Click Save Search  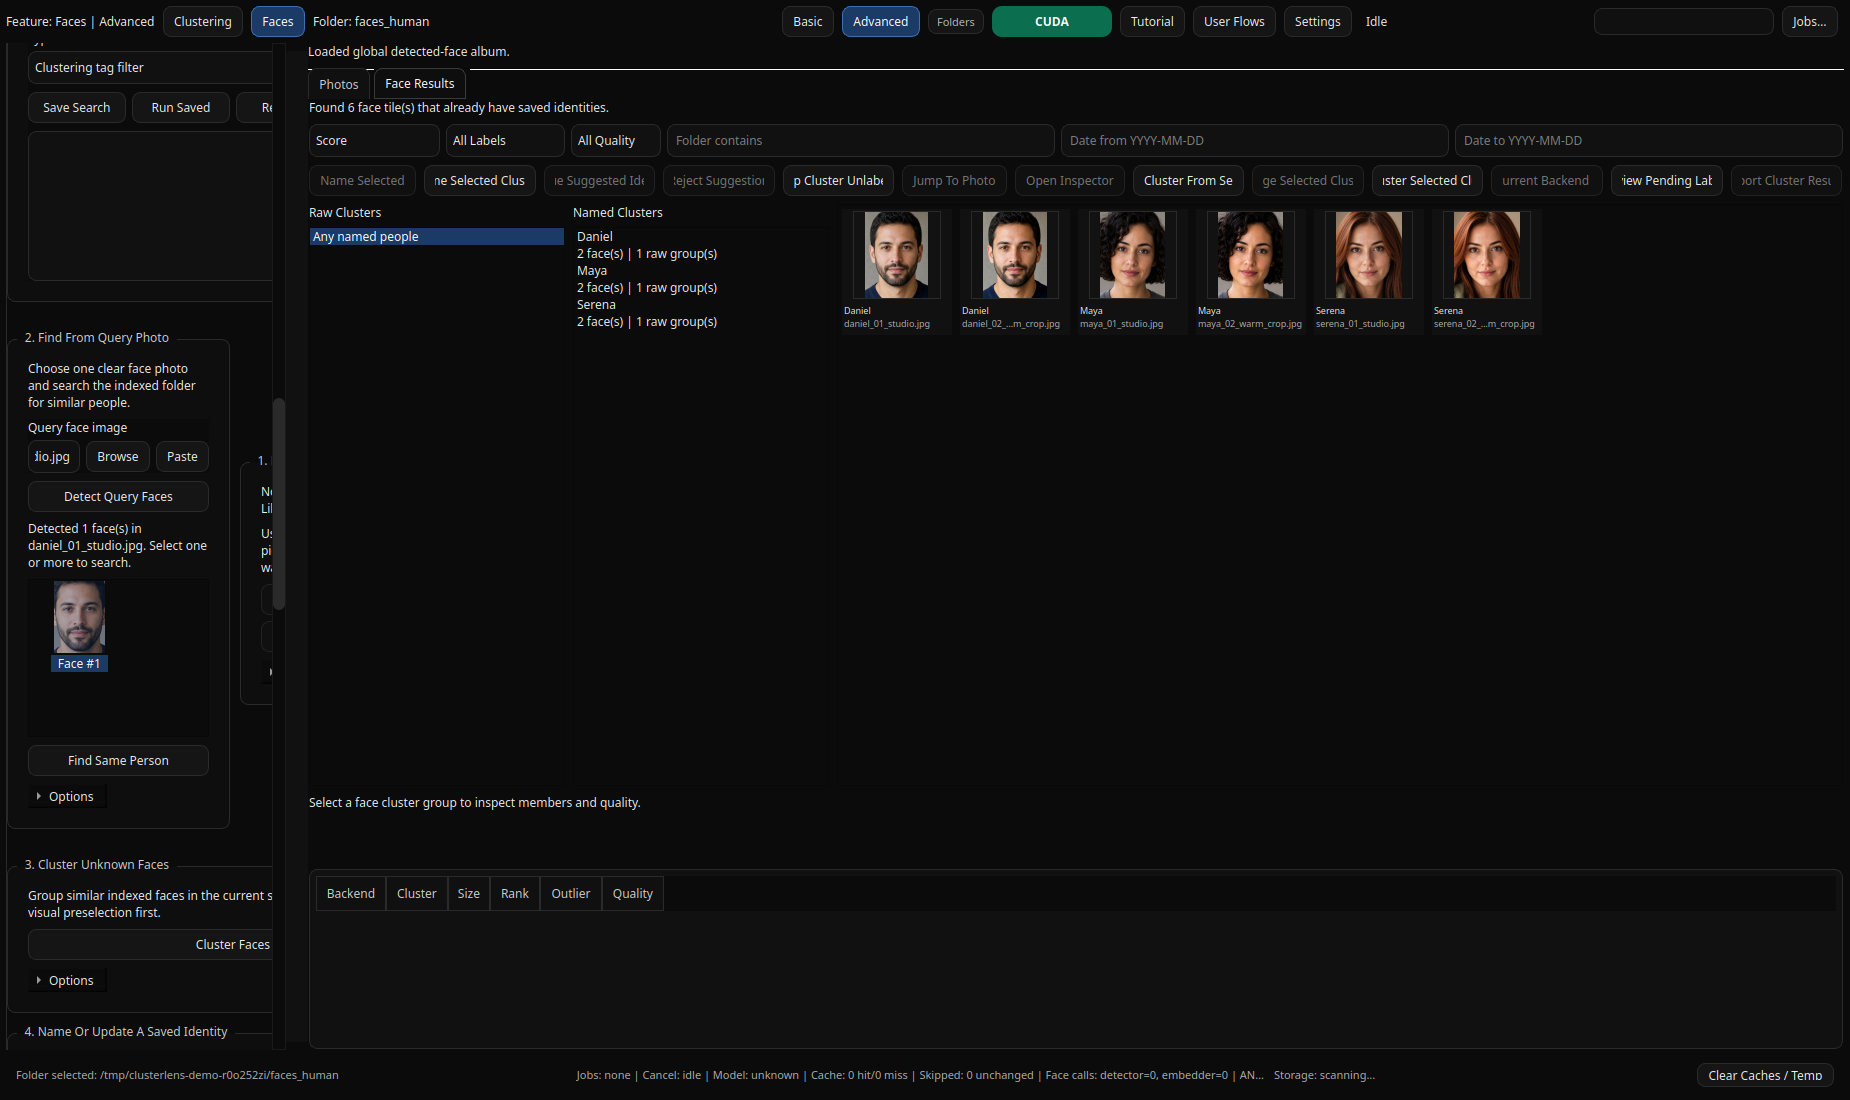click(77, 108)
